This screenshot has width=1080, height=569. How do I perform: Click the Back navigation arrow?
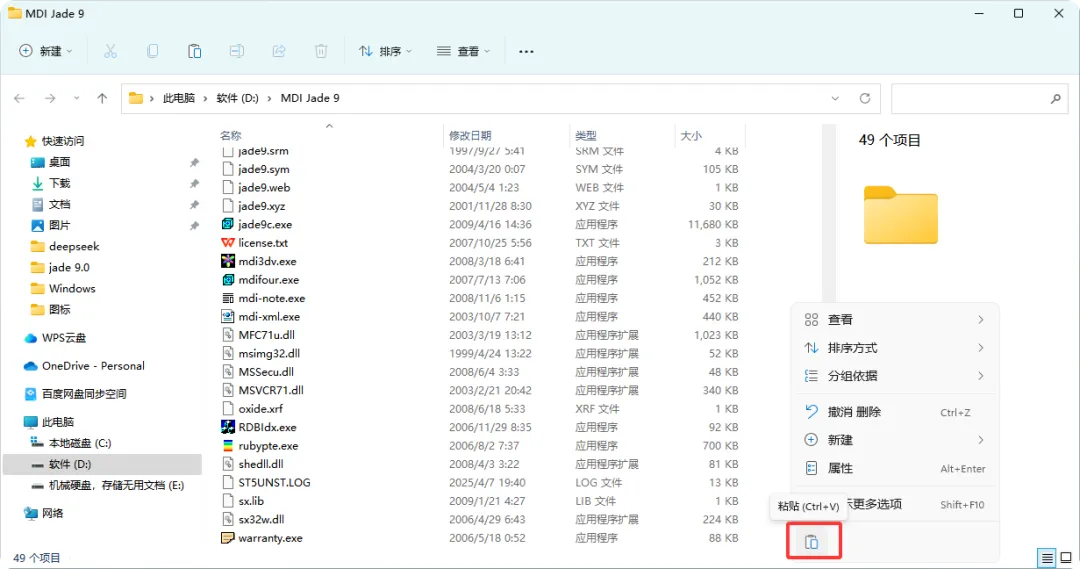19,99
